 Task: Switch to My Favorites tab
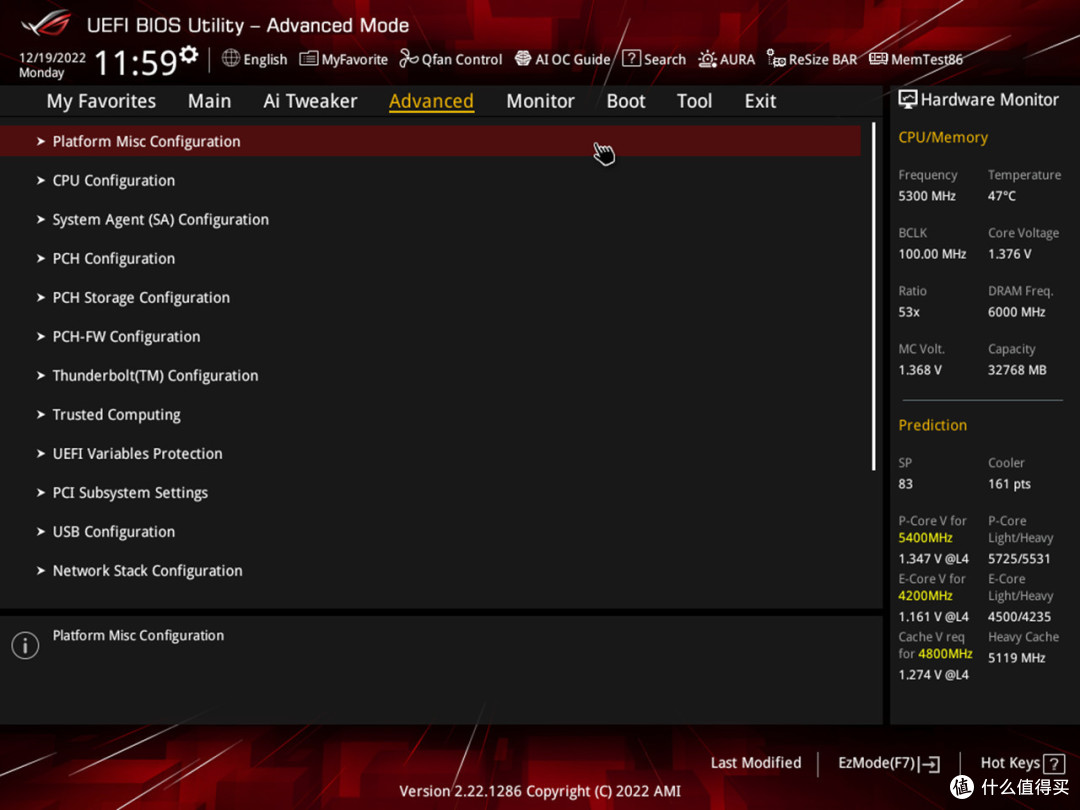pos(101,101)
